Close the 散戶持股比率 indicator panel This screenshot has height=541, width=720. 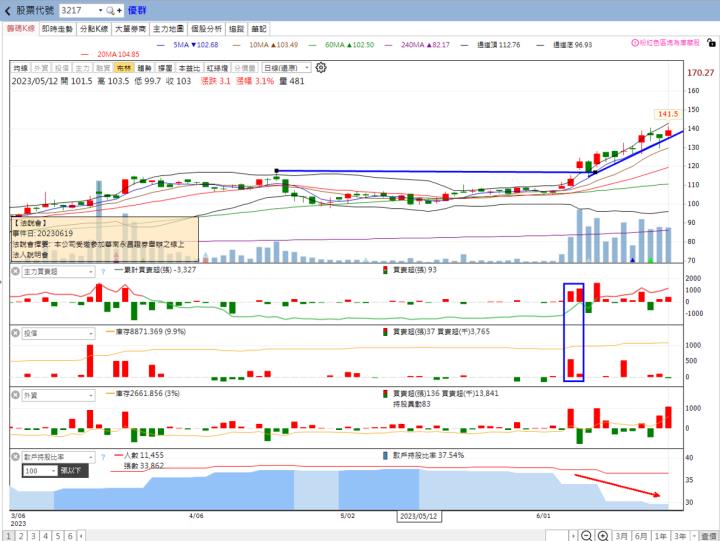pos(15,456)
